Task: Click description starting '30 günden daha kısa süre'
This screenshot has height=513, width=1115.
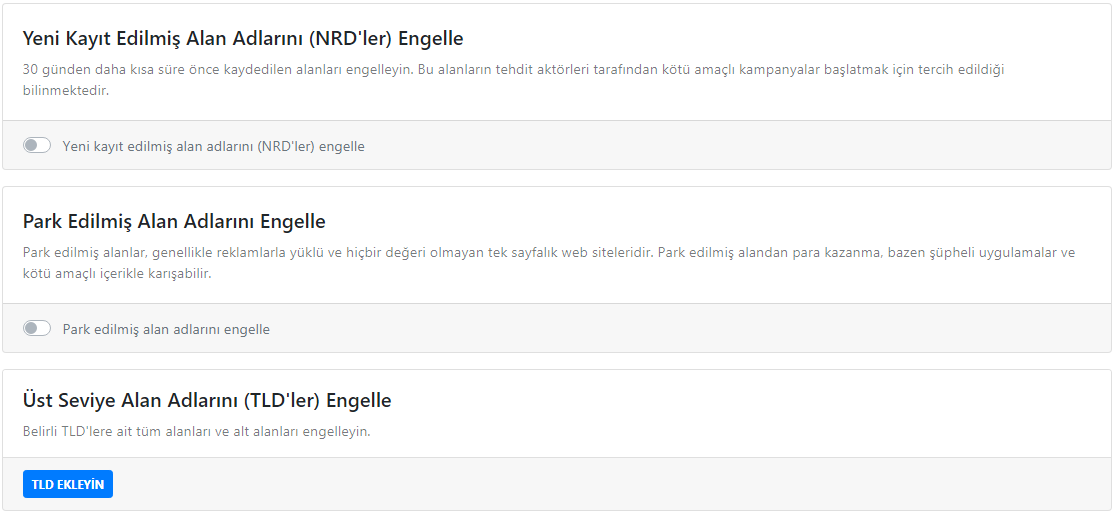Action: [x=400, y=70]
